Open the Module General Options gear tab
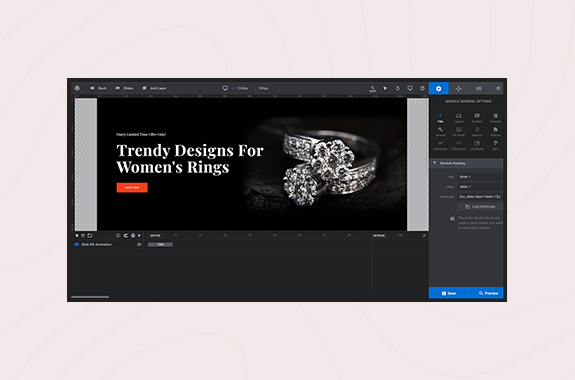 coord(439,88)
